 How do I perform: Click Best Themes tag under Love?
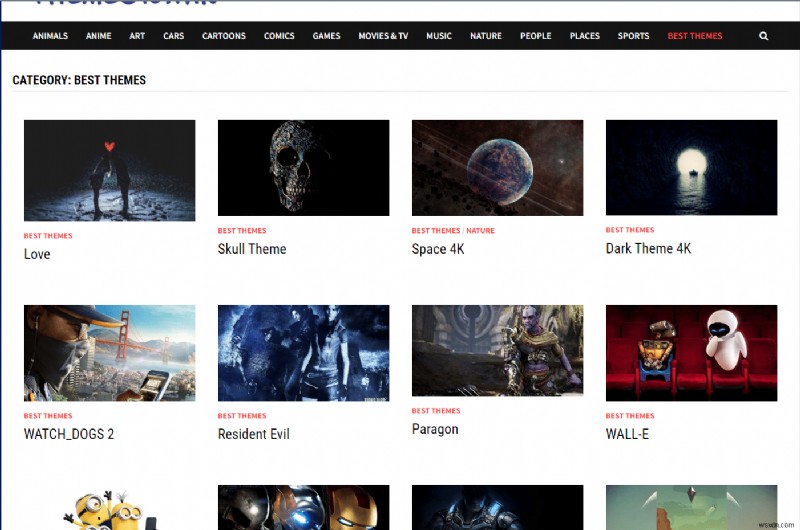point(48,236)
